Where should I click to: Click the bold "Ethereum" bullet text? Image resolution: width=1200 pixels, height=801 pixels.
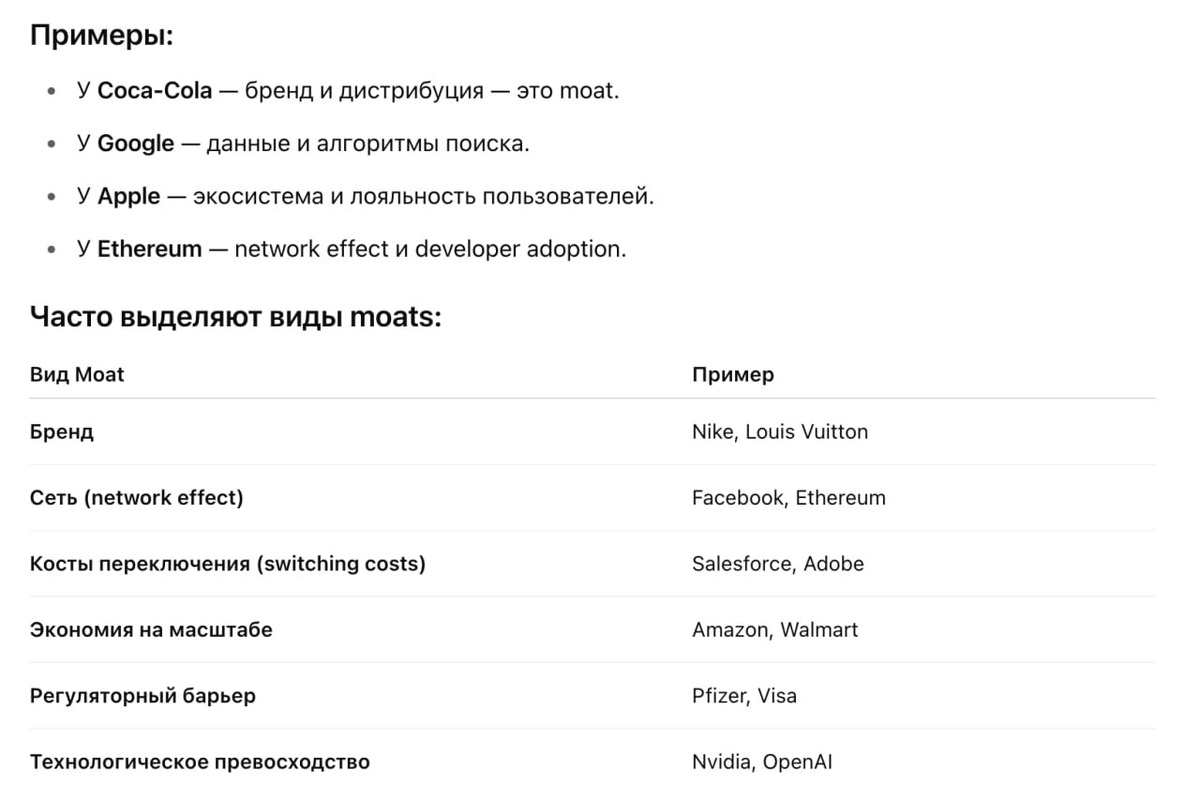(150, 249)
